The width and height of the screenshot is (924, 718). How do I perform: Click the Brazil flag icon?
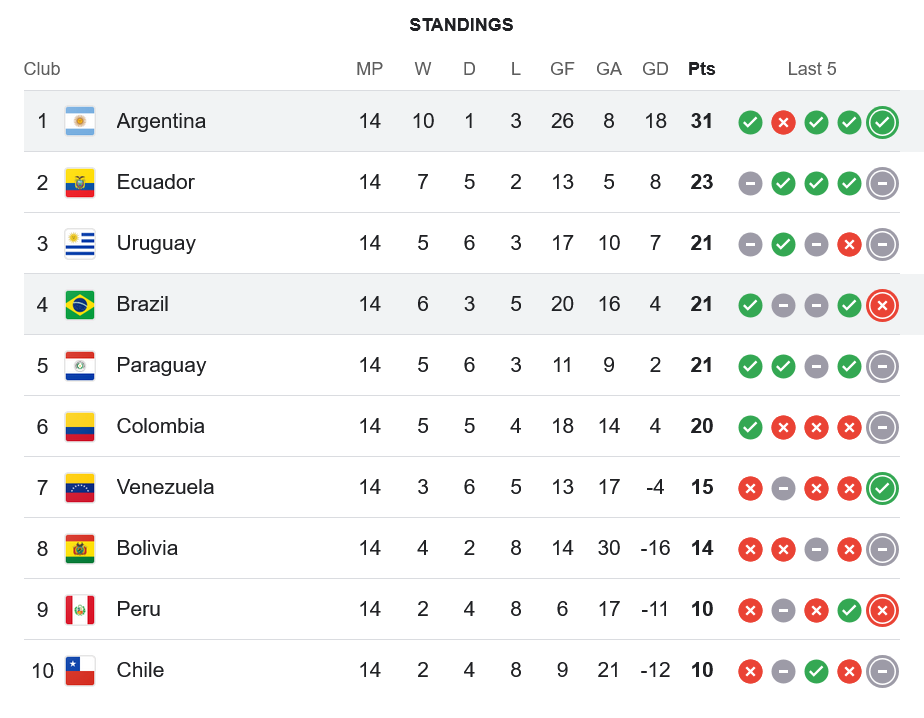click(x=80, y=304)
